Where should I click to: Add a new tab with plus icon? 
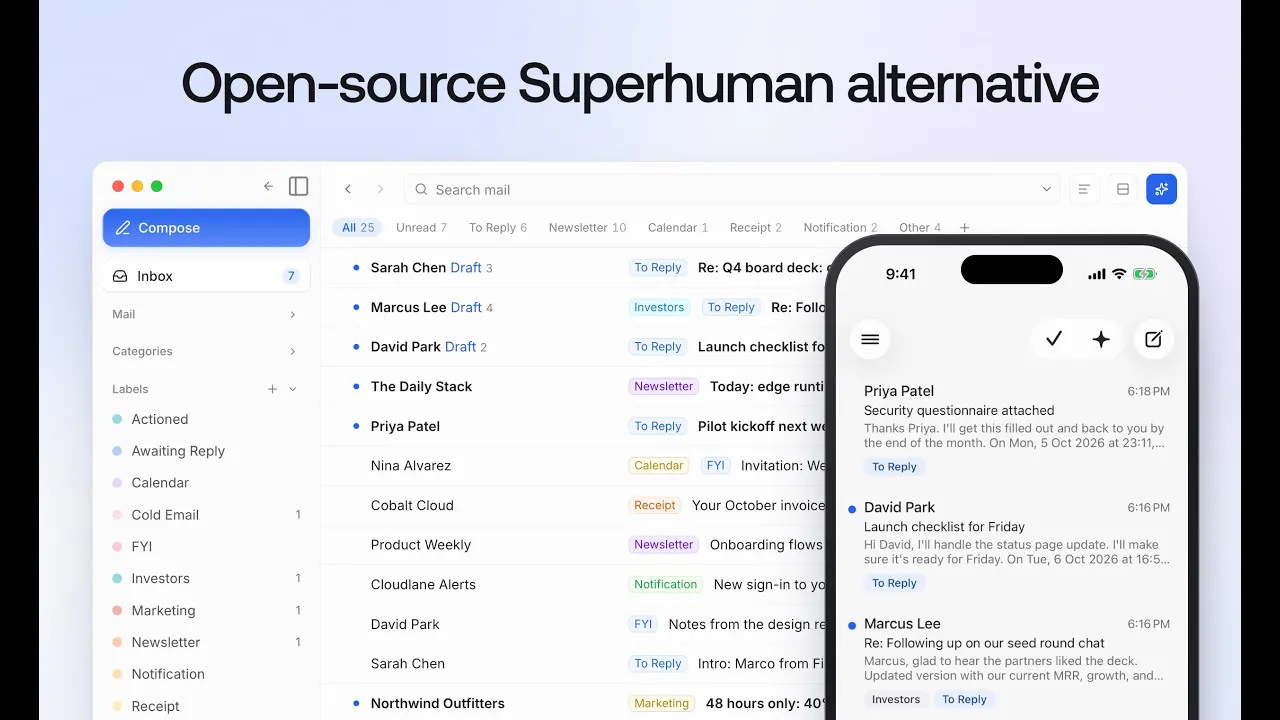[x=965, y=228]
